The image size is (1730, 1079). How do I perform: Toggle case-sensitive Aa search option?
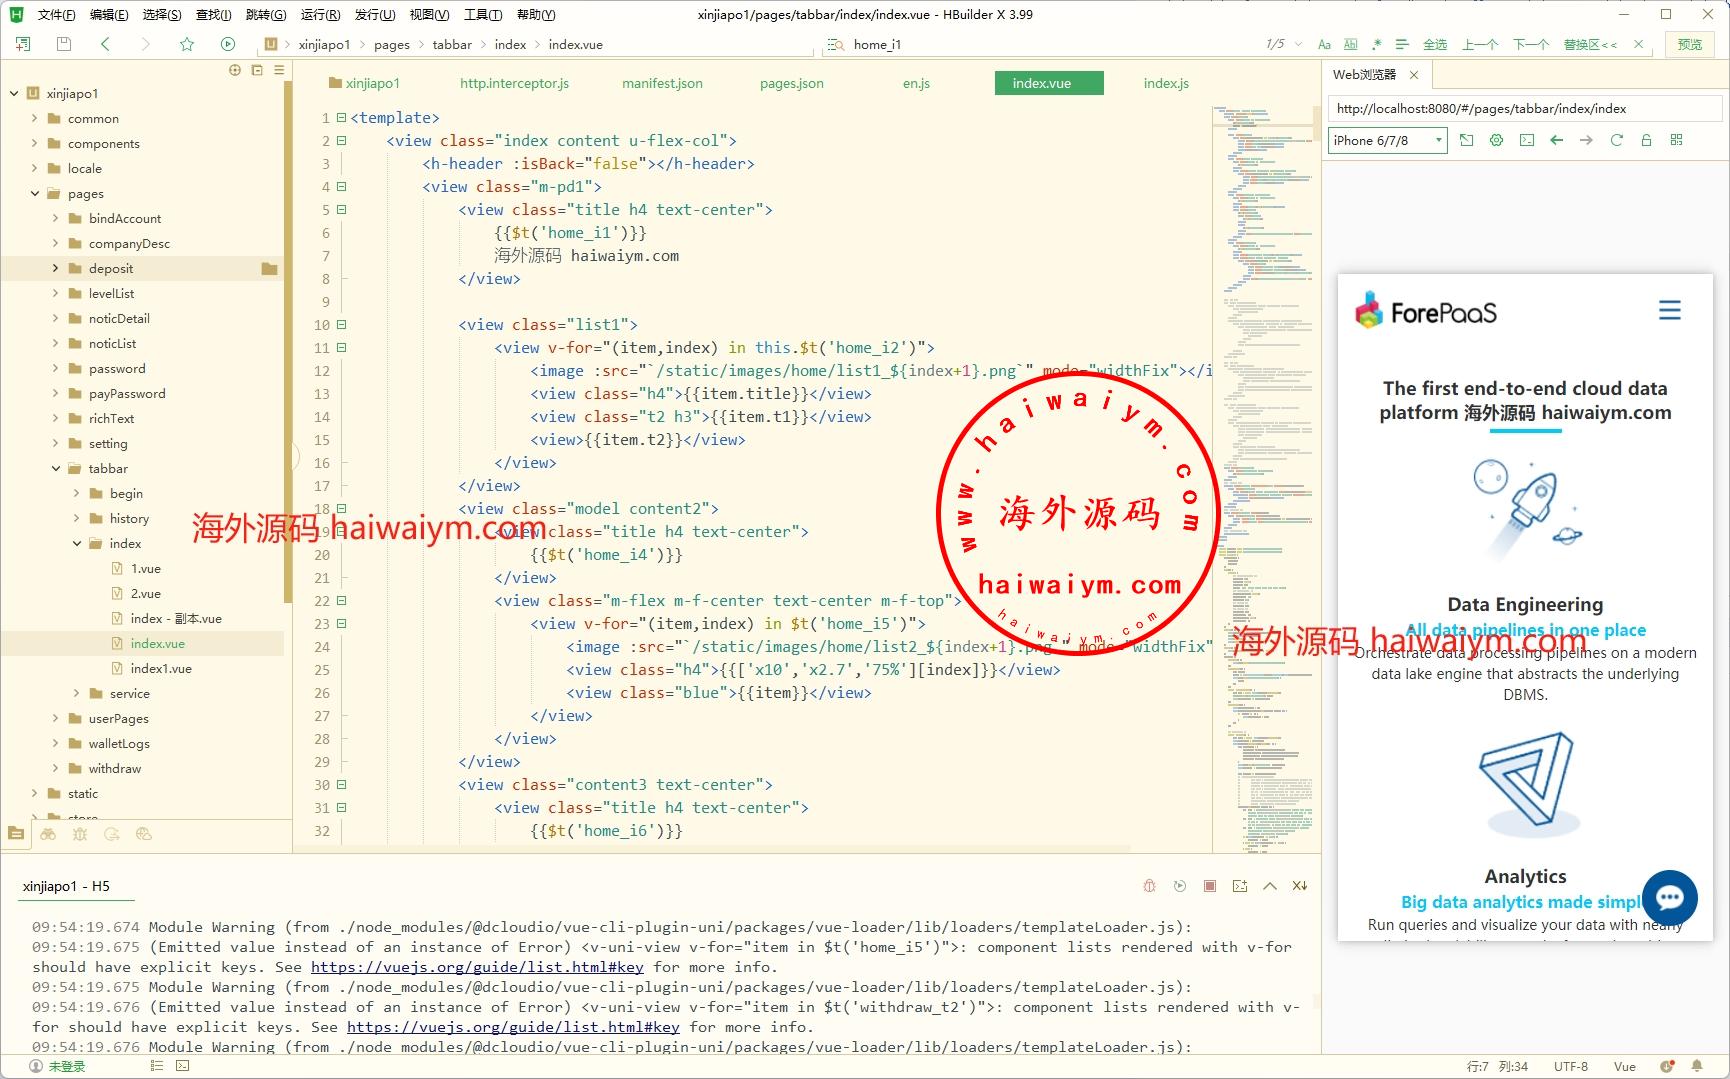click(1324, 44)
